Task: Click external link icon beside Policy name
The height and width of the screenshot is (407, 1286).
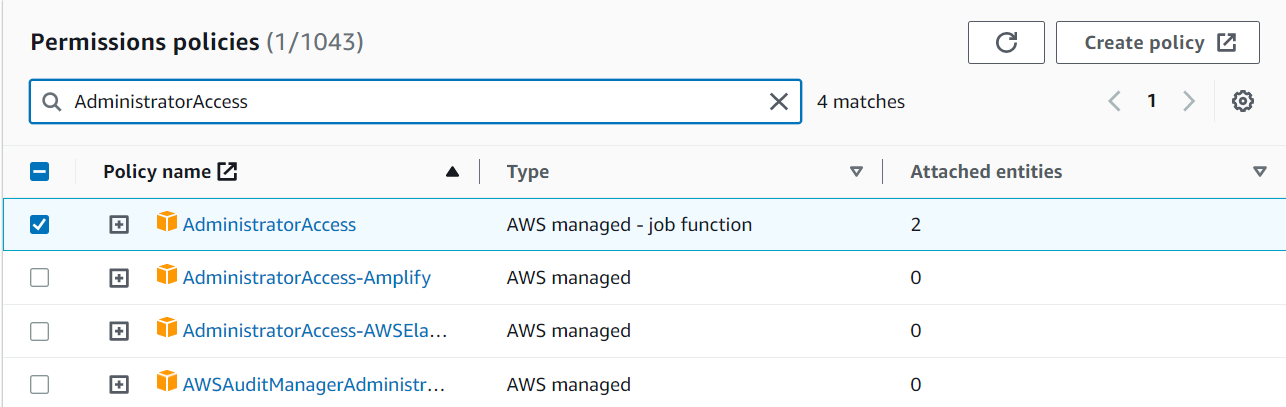Action: [228, 171]
